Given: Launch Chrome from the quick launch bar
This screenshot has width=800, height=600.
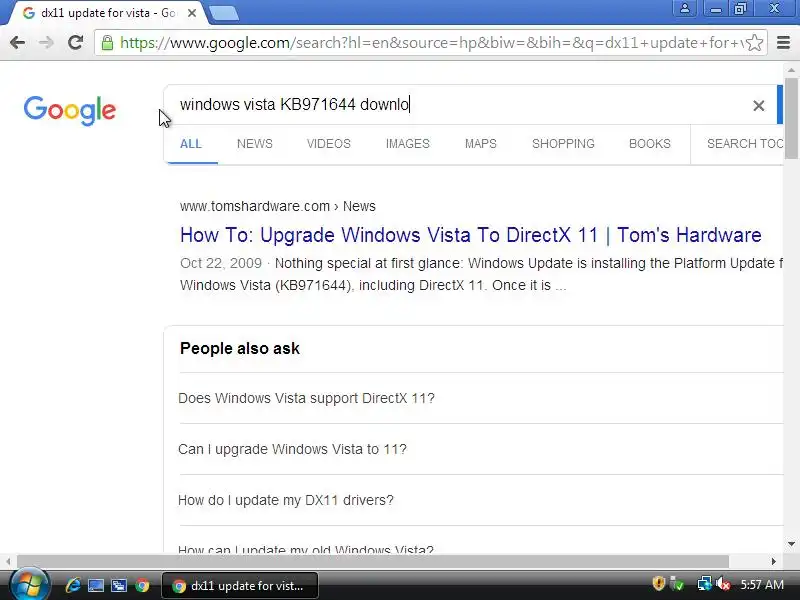Looking at the screenshot, I should (142, 585).
